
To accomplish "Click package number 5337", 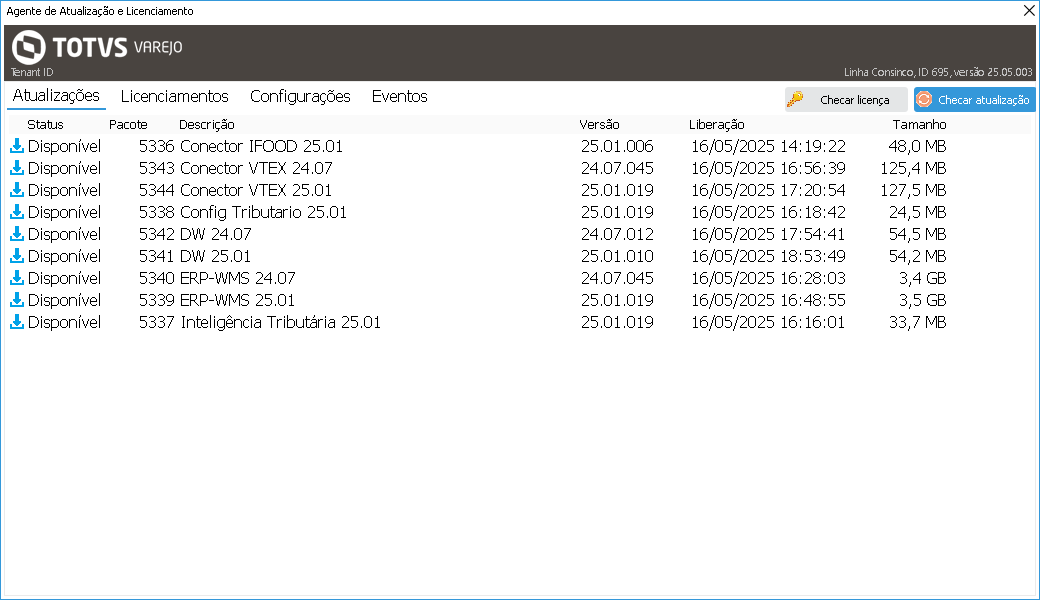I will 157,322.
